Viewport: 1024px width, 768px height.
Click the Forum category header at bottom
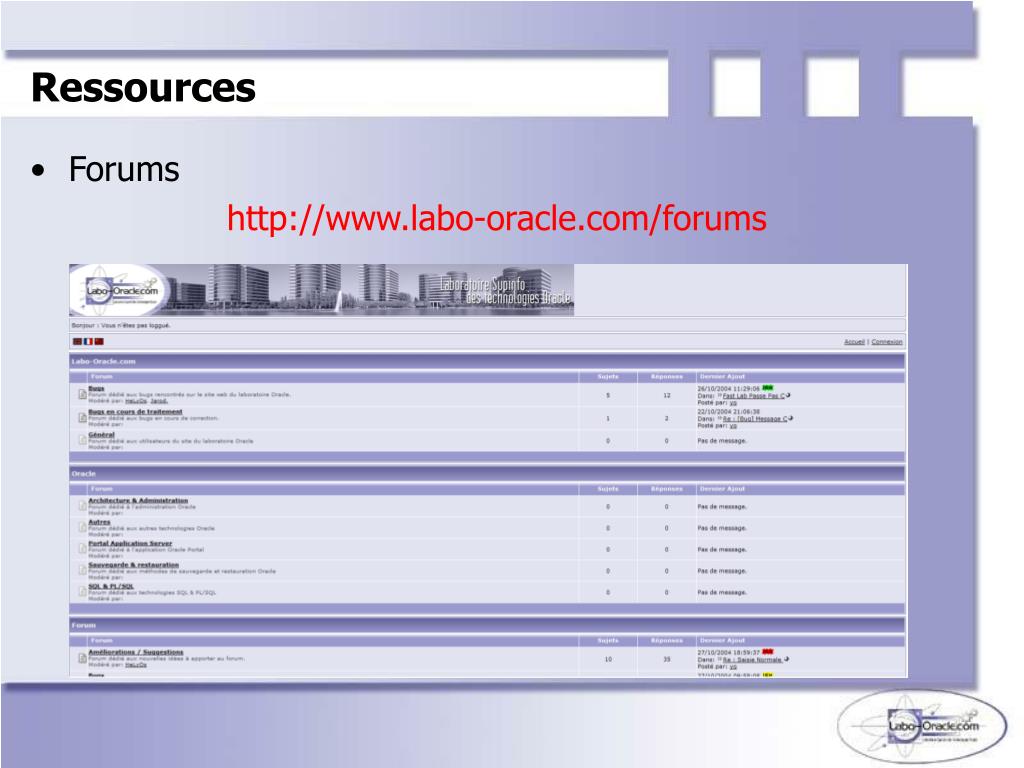(487, 625)
